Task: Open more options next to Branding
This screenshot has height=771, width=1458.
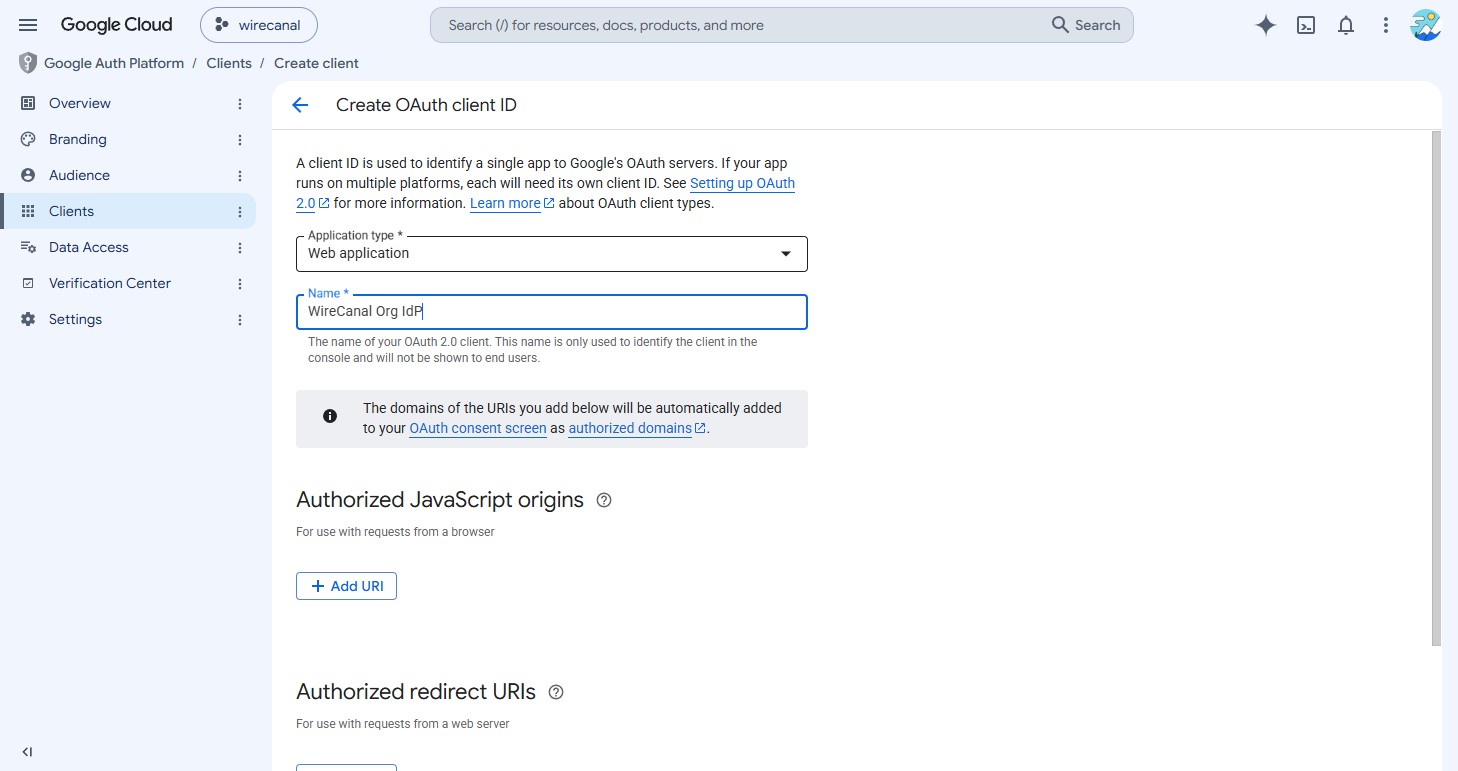Action: [239, 140]
